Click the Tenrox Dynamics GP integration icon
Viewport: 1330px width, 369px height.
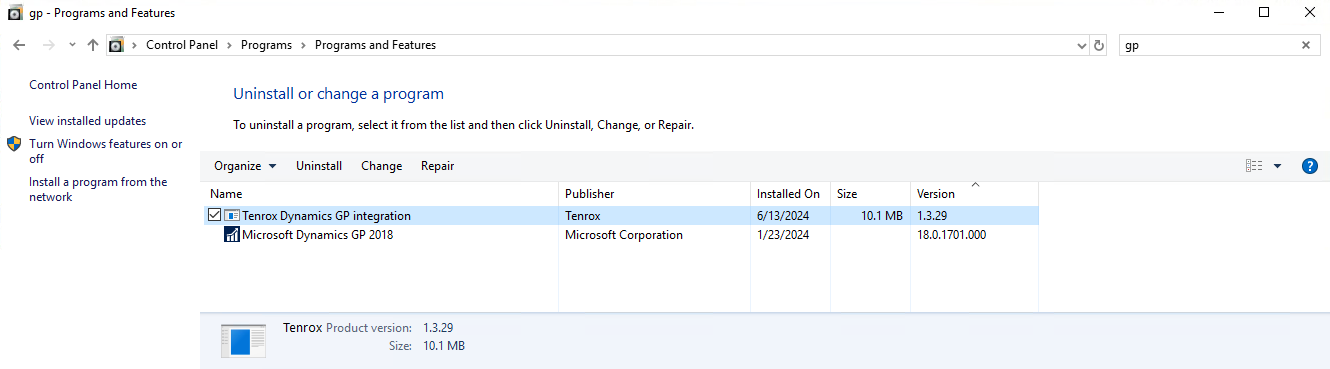pyautogui.click(x=232, y=215)
